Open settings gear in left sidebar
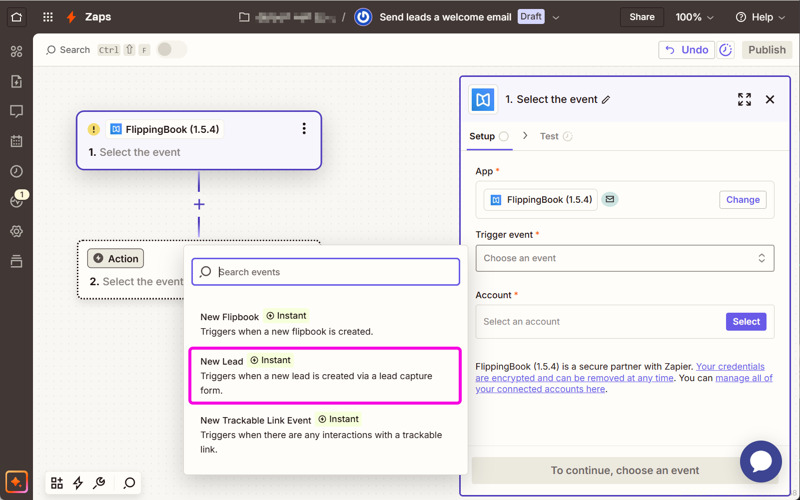The image size is (800, 500). (16, 231)
